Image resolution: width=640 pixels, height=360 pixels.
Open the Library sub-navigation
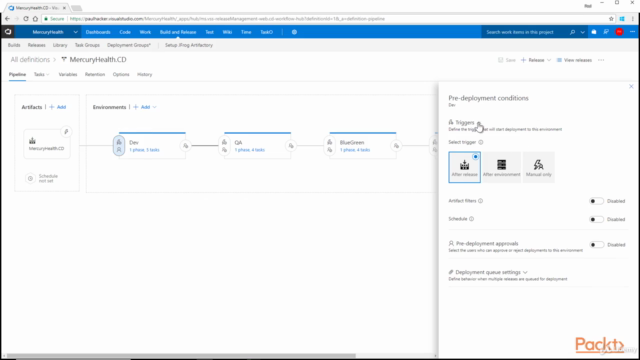(60, 45)
